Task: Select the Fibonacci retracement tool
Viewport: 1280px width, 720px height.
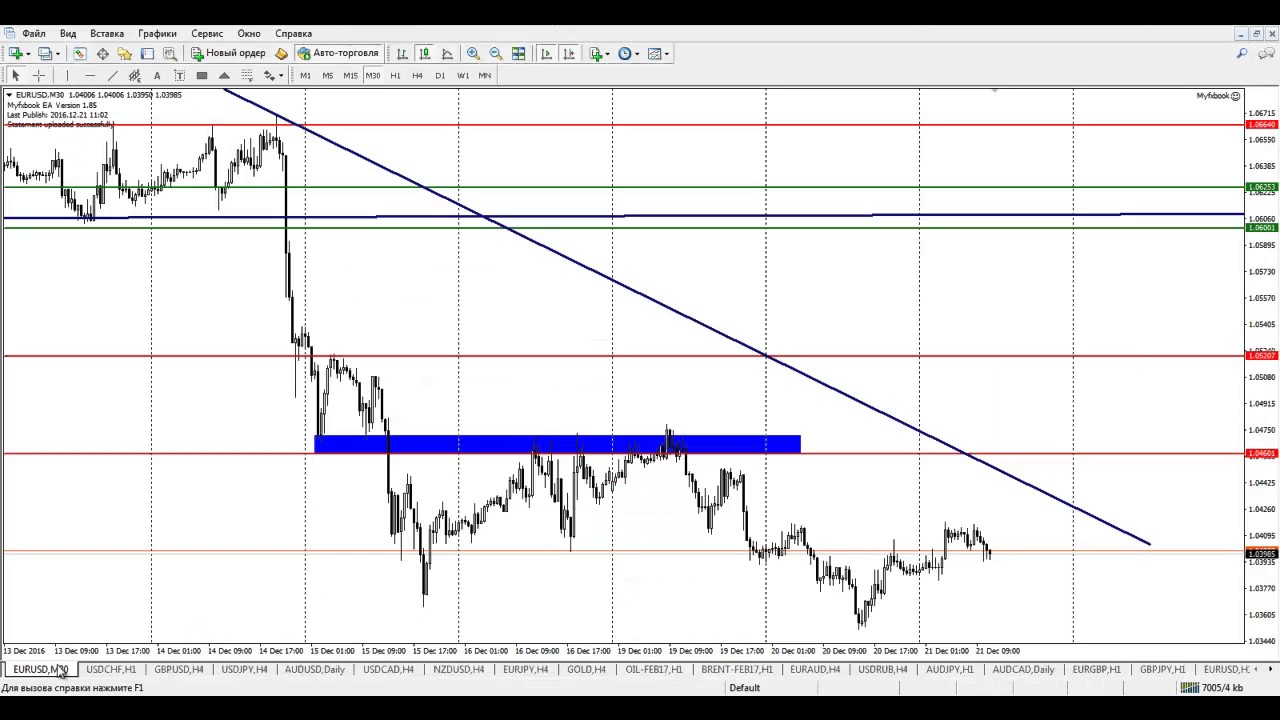Action: 246,75
